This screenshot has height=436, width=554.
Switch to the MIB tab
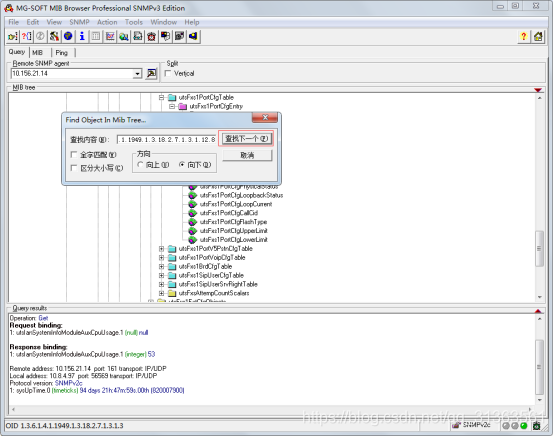click(37, 53)
